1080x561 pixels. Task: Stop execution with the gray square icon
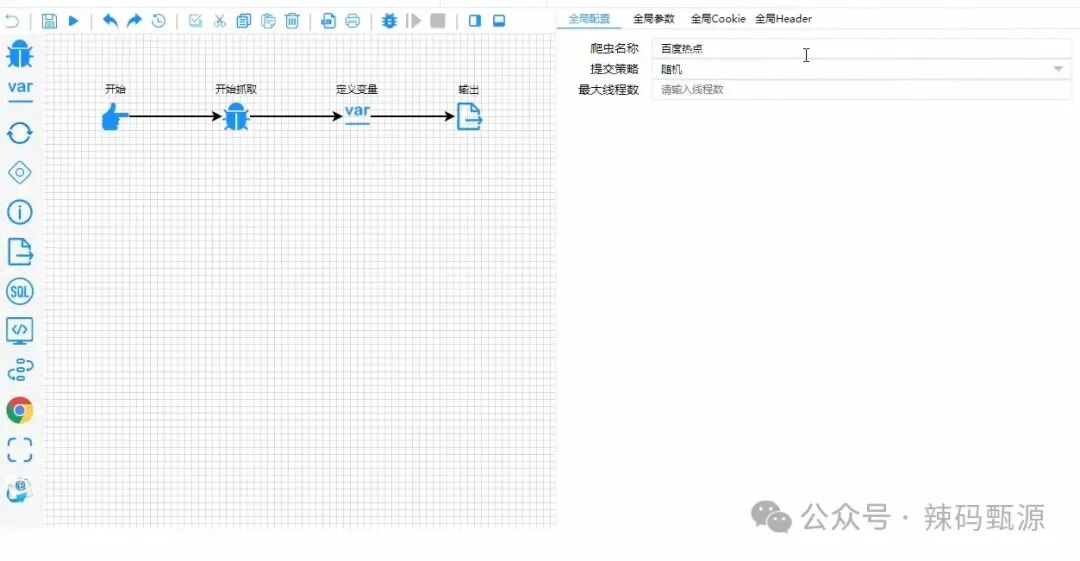(x=437, y=21)
